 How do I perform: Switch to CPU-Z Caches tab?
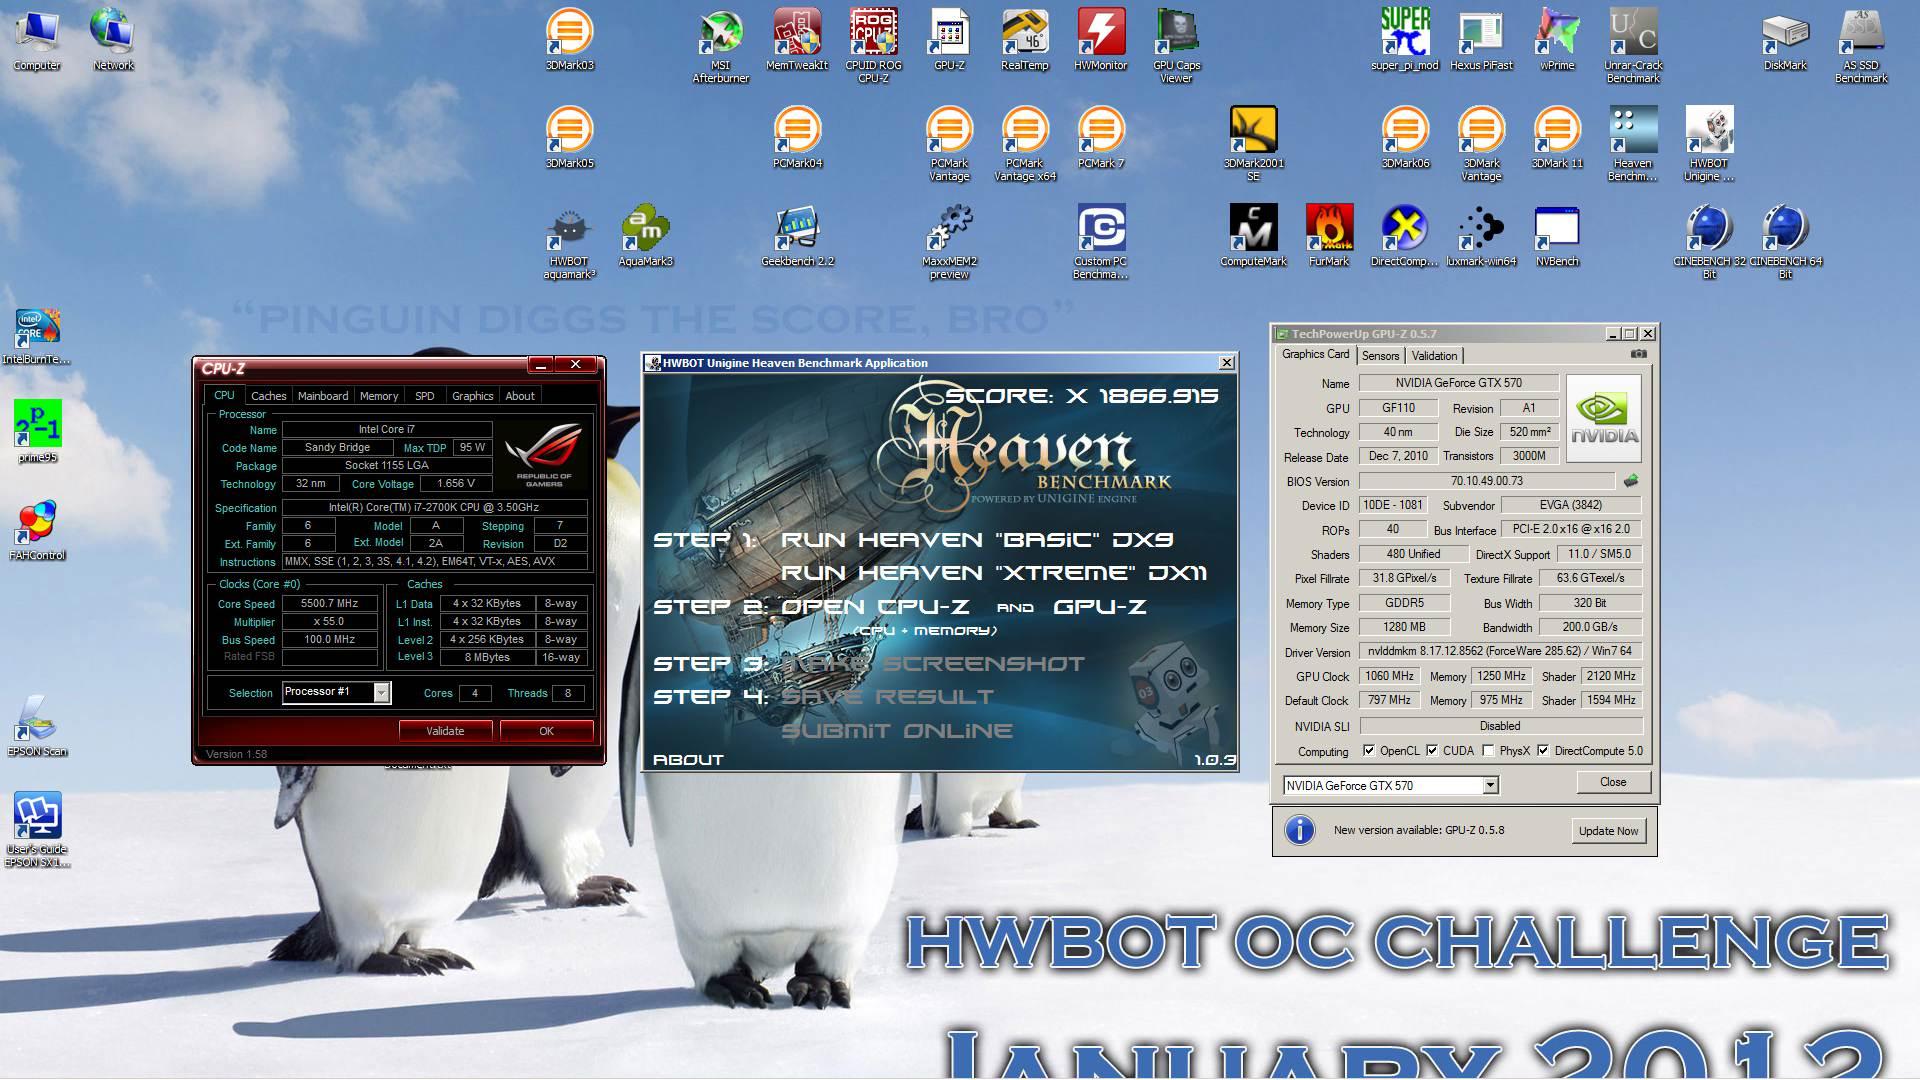[x=268, y=396]
